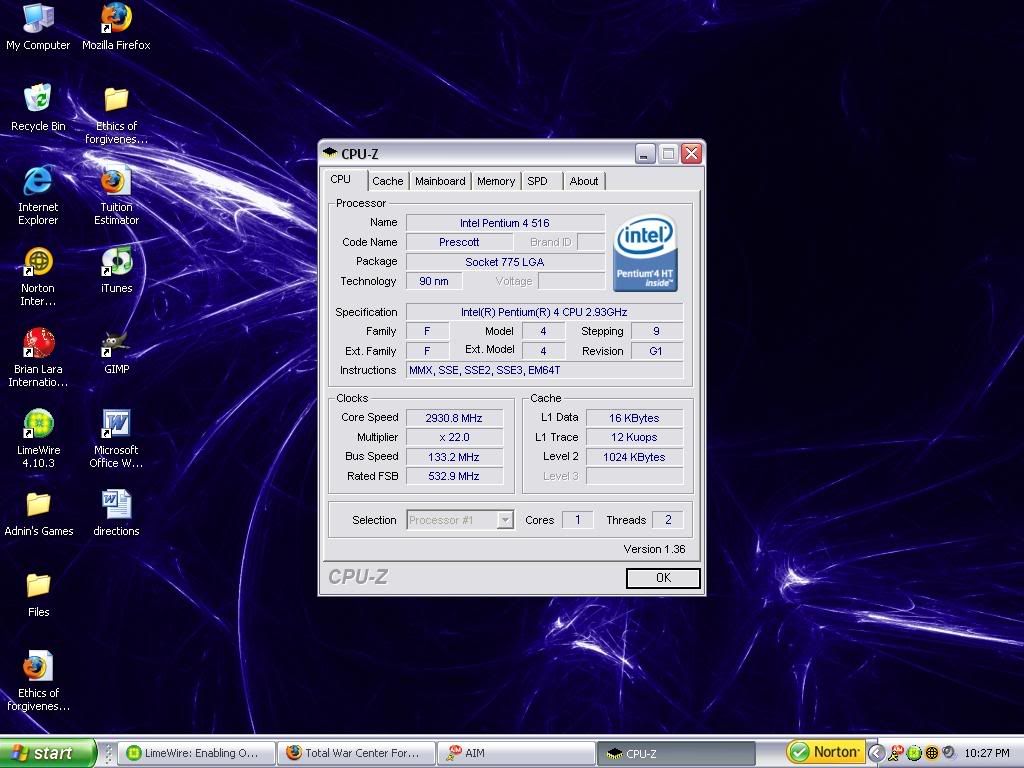Launch the LimeWire 4.10.3 shortcut
This screenshot has height=768, width=1024.
coord(38,425)
